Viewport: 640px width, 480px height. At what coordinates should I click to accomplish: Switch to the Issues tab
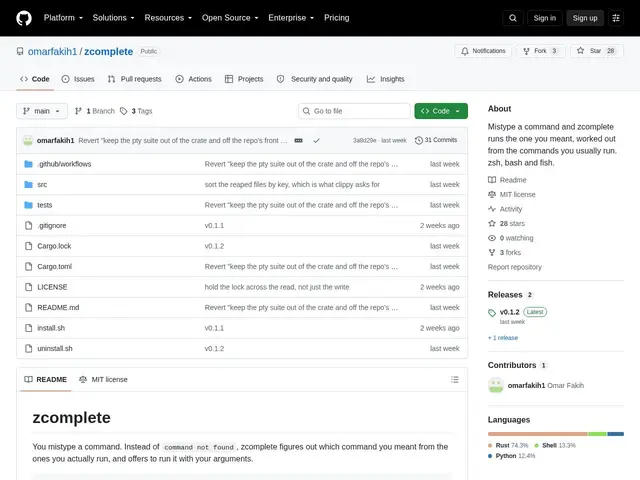pos(78,79)
